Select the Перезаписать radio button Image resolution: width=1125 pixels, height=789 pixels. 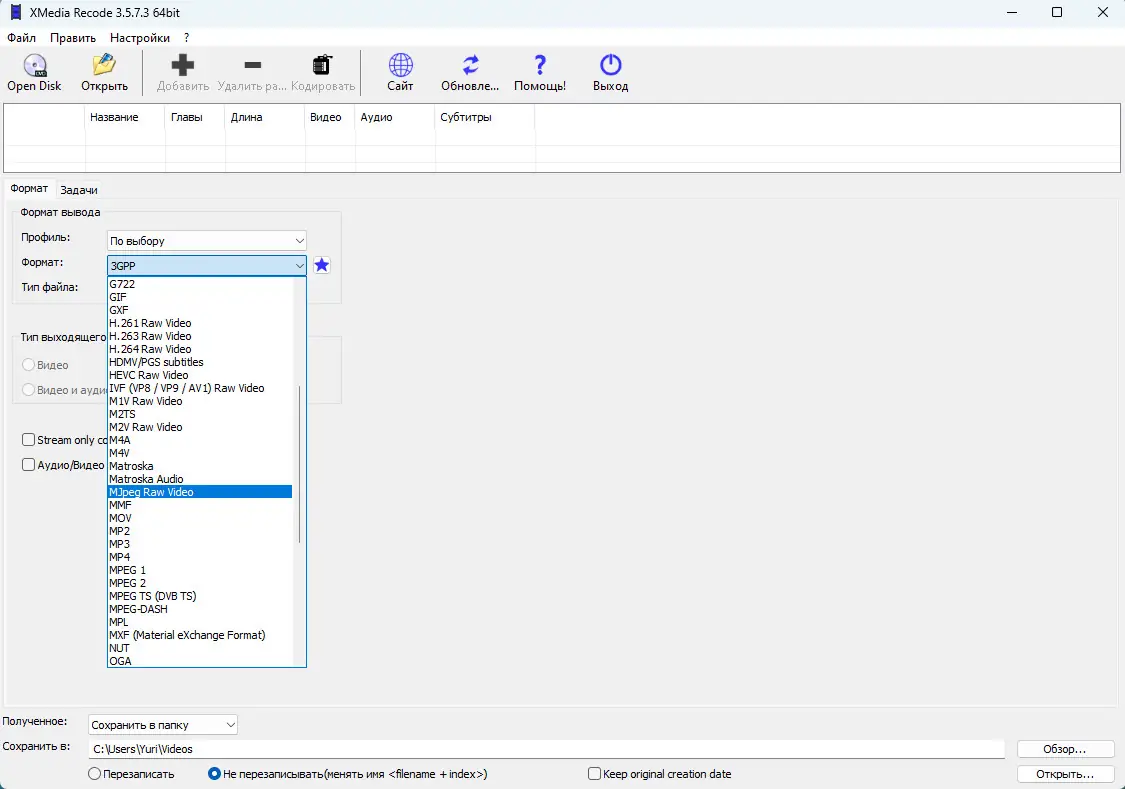point(94,774)
